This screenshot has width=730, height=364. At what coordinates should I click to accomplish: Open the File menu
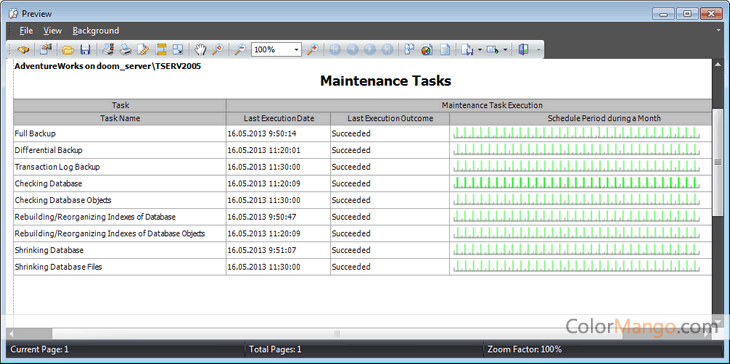tap(26, 31)
